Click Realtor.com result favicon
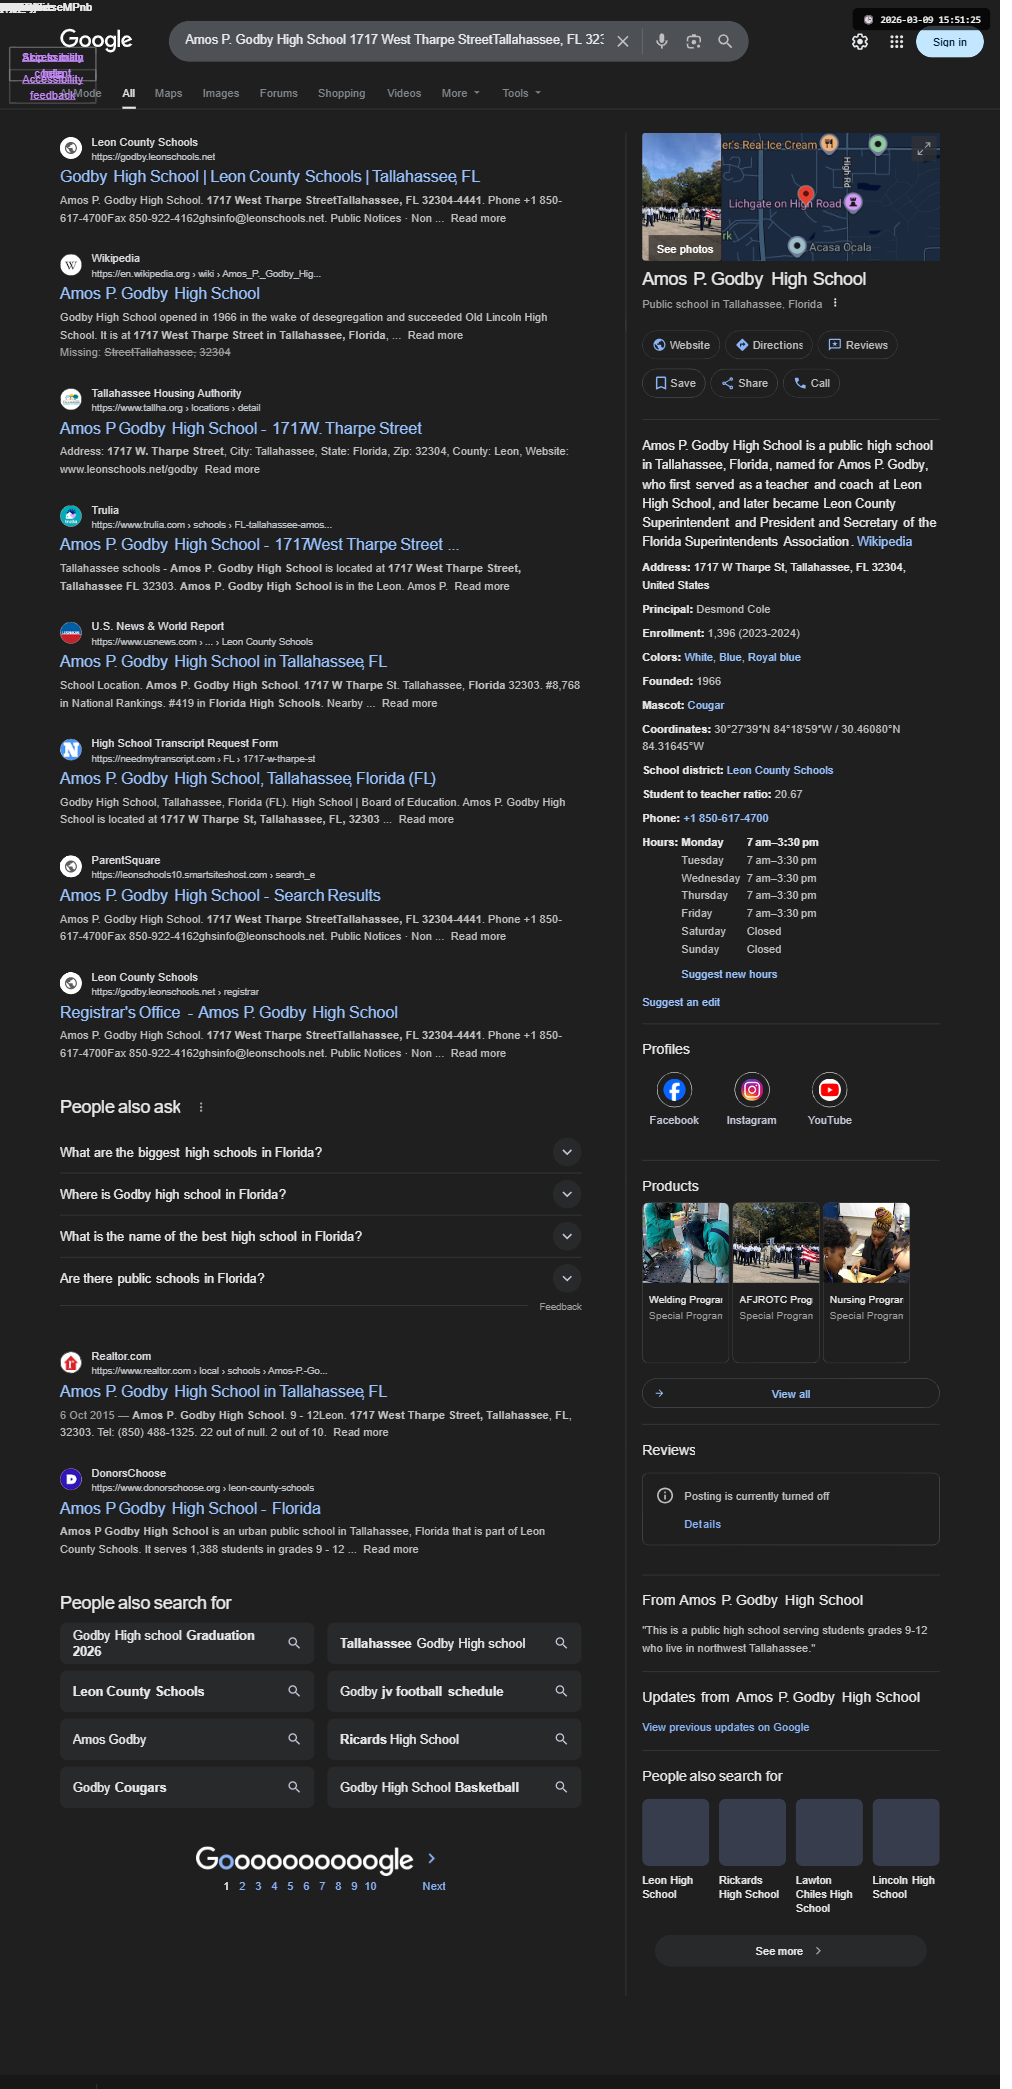This screenshot has width=1012, height=2089. pos(71,1362)
